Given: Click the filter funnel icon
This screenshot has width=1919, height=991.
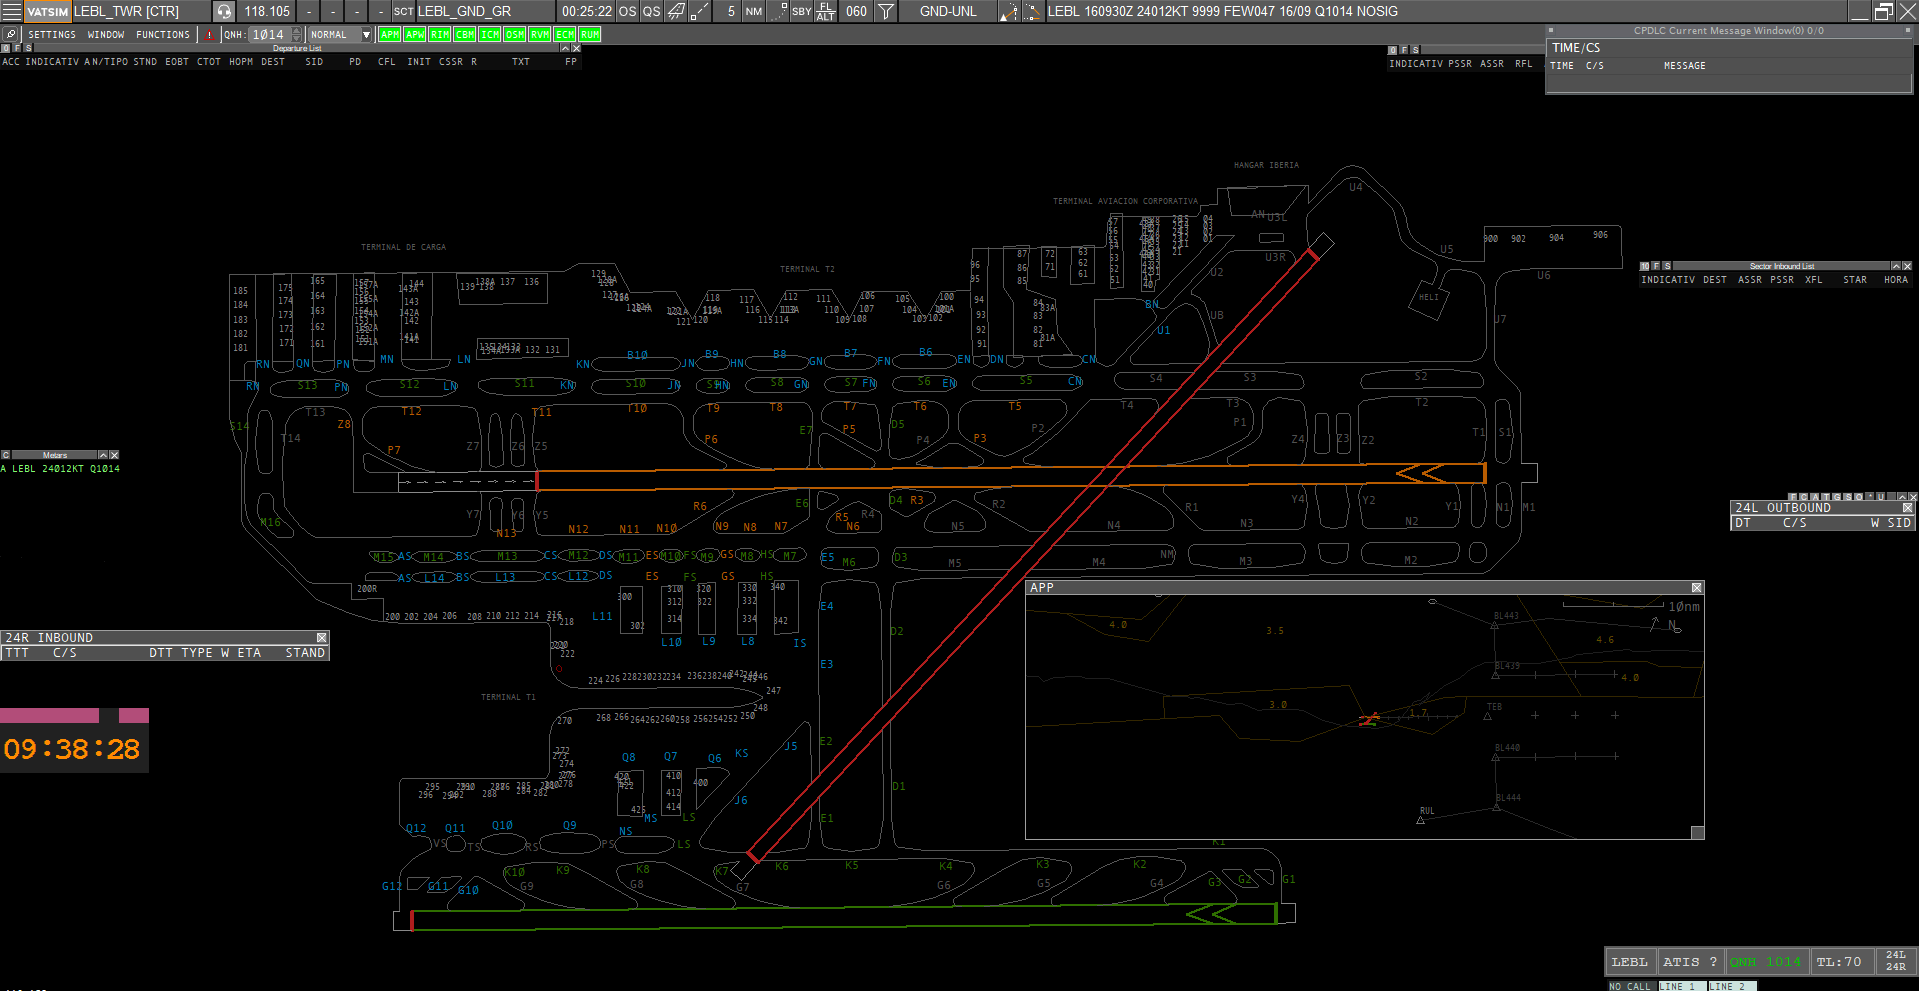Looking at the screenshot, I should tap(885, 11).
